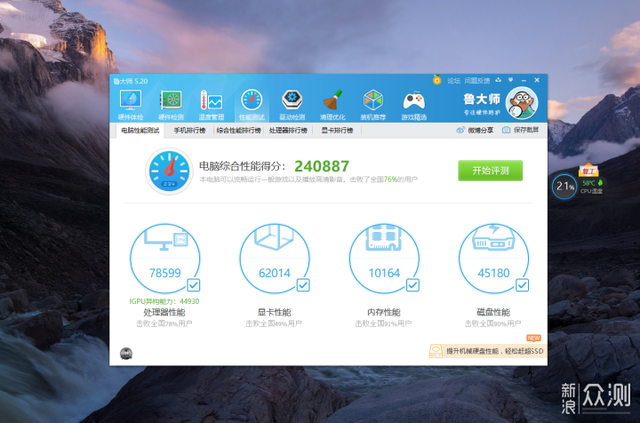The width and height of the screenshot is (640, 423).
Task: Select 性能测试 performance test icon
Action: click(x=252, y=105)
